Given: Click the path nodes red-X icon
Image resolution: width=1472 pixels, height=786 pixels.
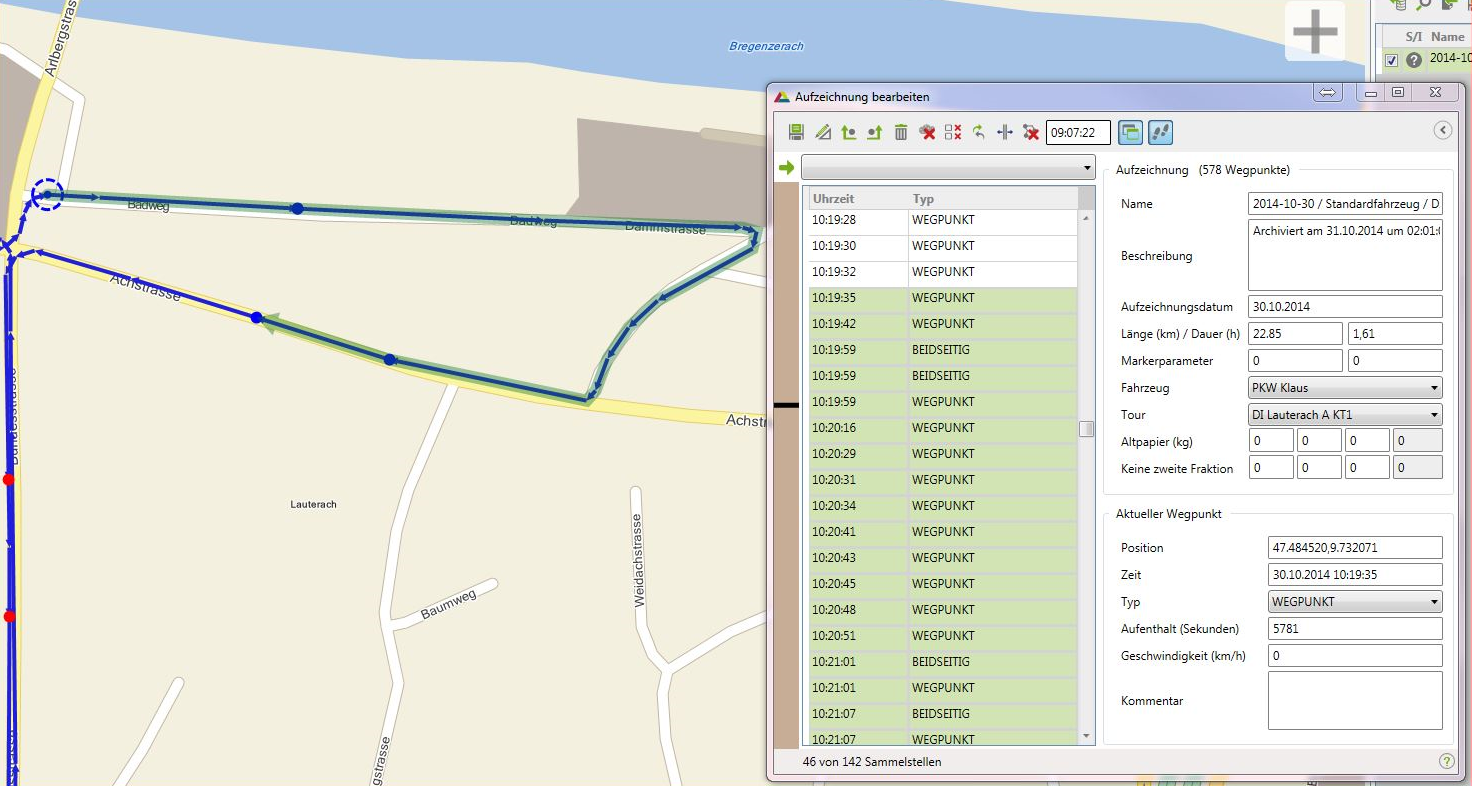Looking at the screenshot, I should 1031,132.
